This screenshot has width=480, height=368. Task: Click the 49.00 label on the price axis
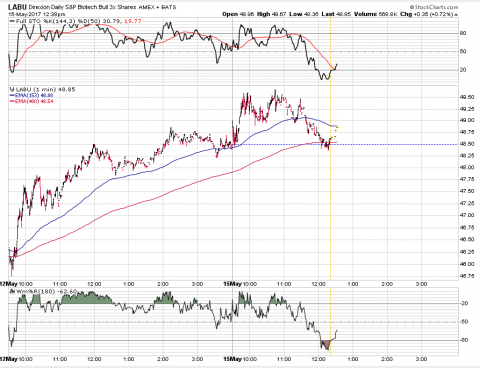[467, 120]
